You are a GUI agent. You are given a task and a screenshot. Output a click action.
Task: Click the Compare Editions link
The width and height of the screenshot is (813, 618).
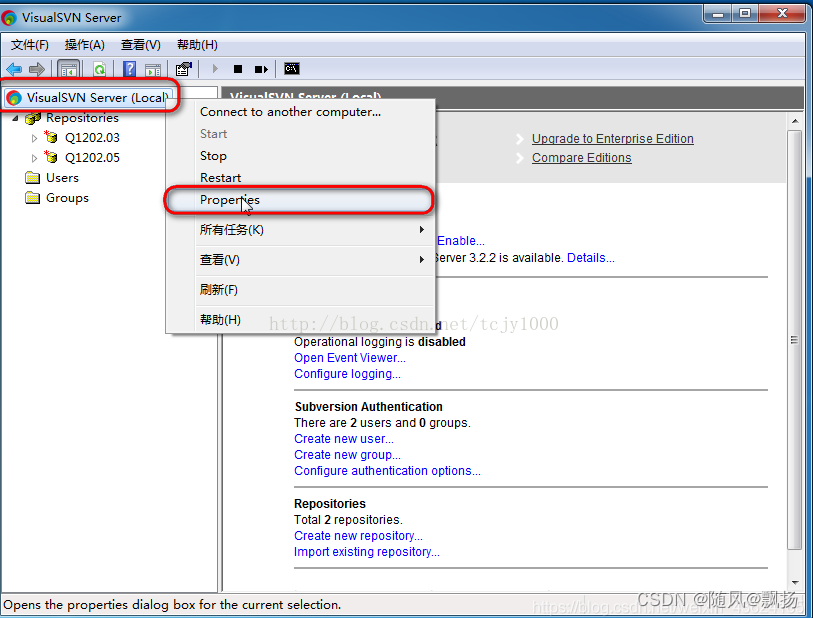581,158
